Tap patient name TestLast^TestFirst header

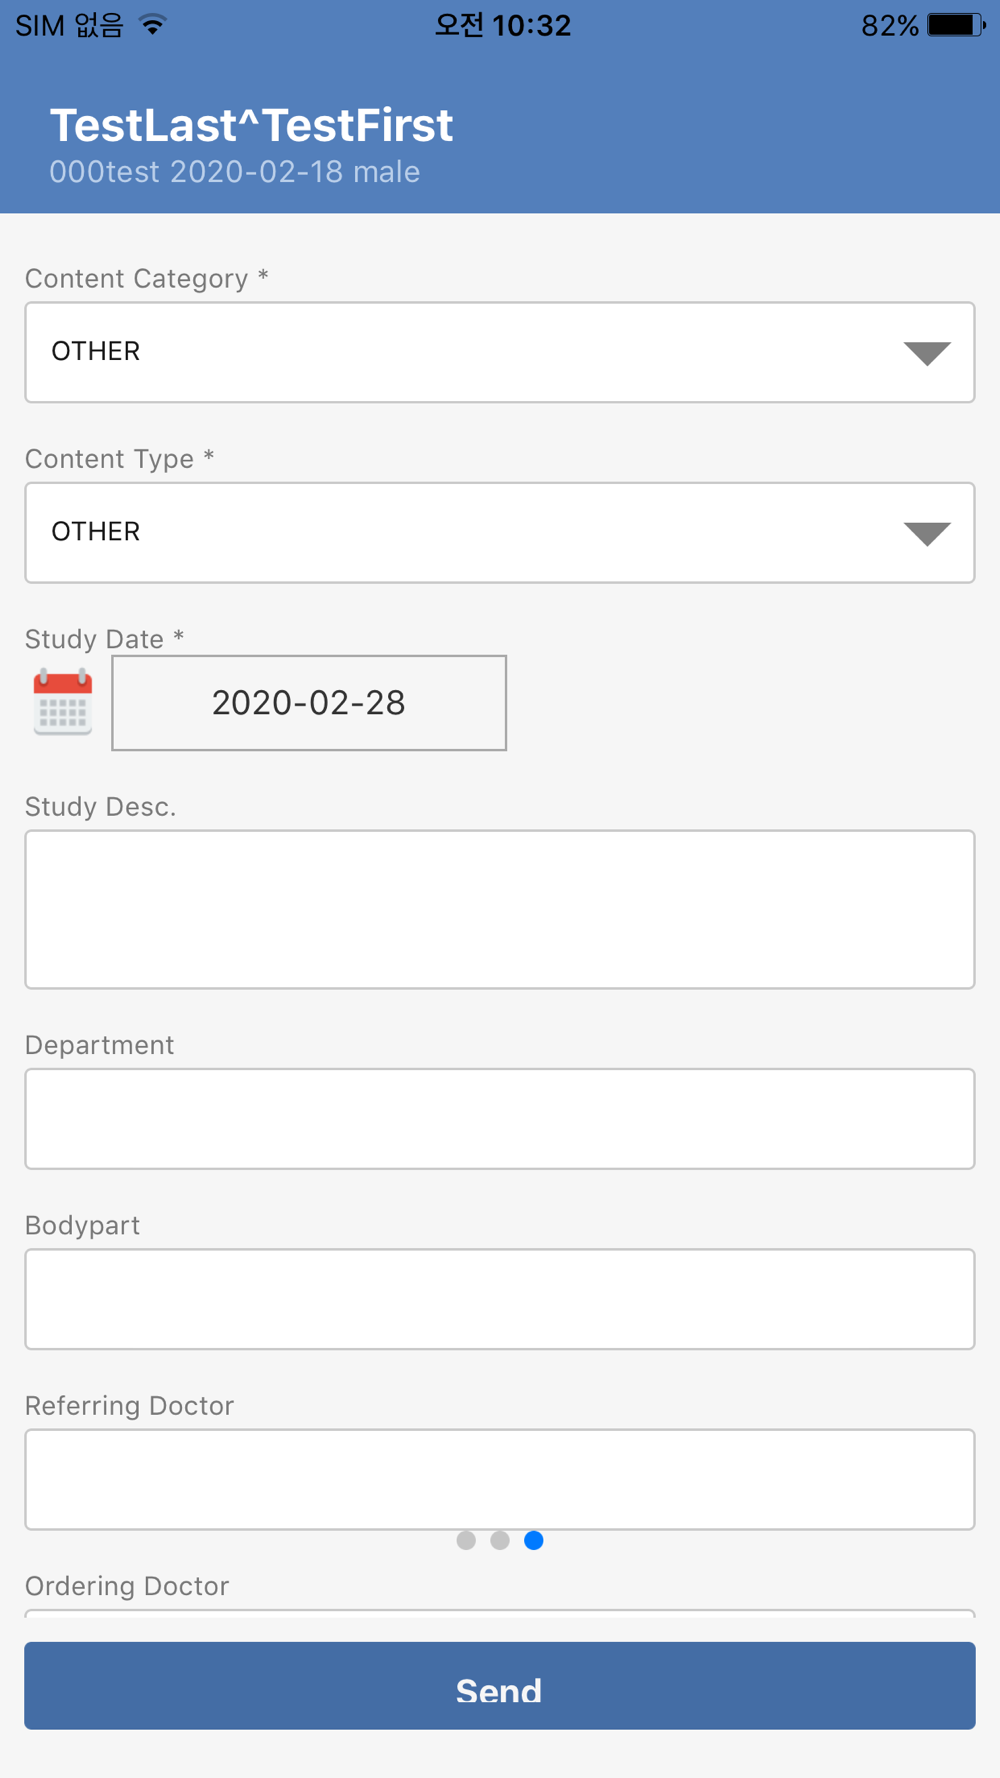pyautogui.click(x=252, y=125)
